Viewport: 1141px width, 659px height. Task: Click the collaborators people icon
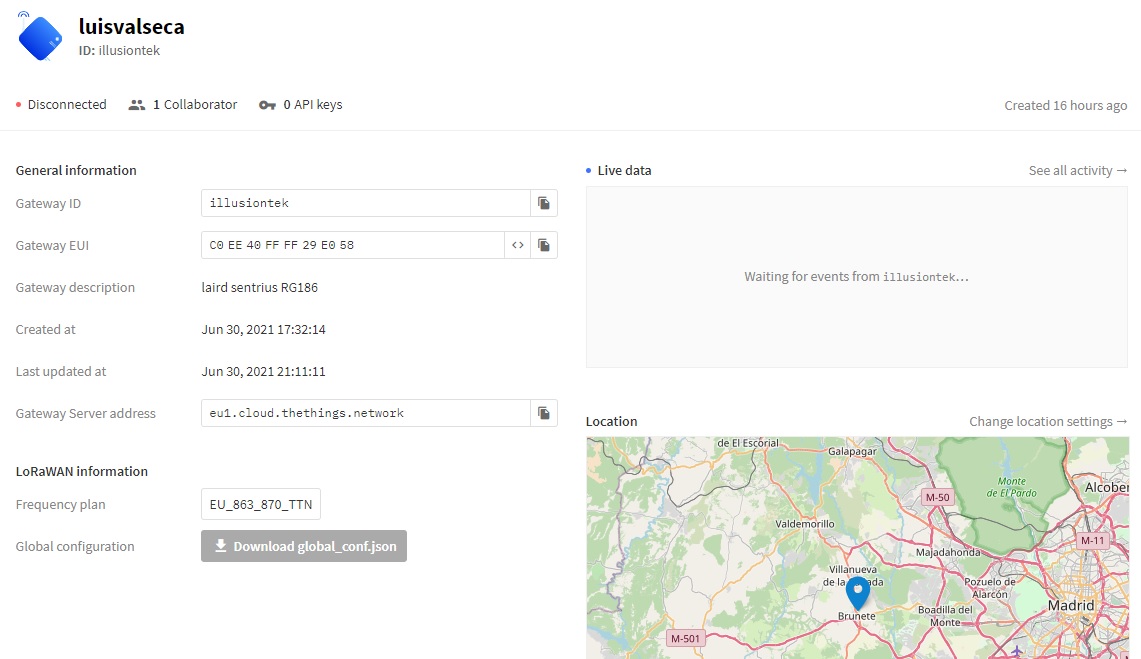(x=137, y=105)
